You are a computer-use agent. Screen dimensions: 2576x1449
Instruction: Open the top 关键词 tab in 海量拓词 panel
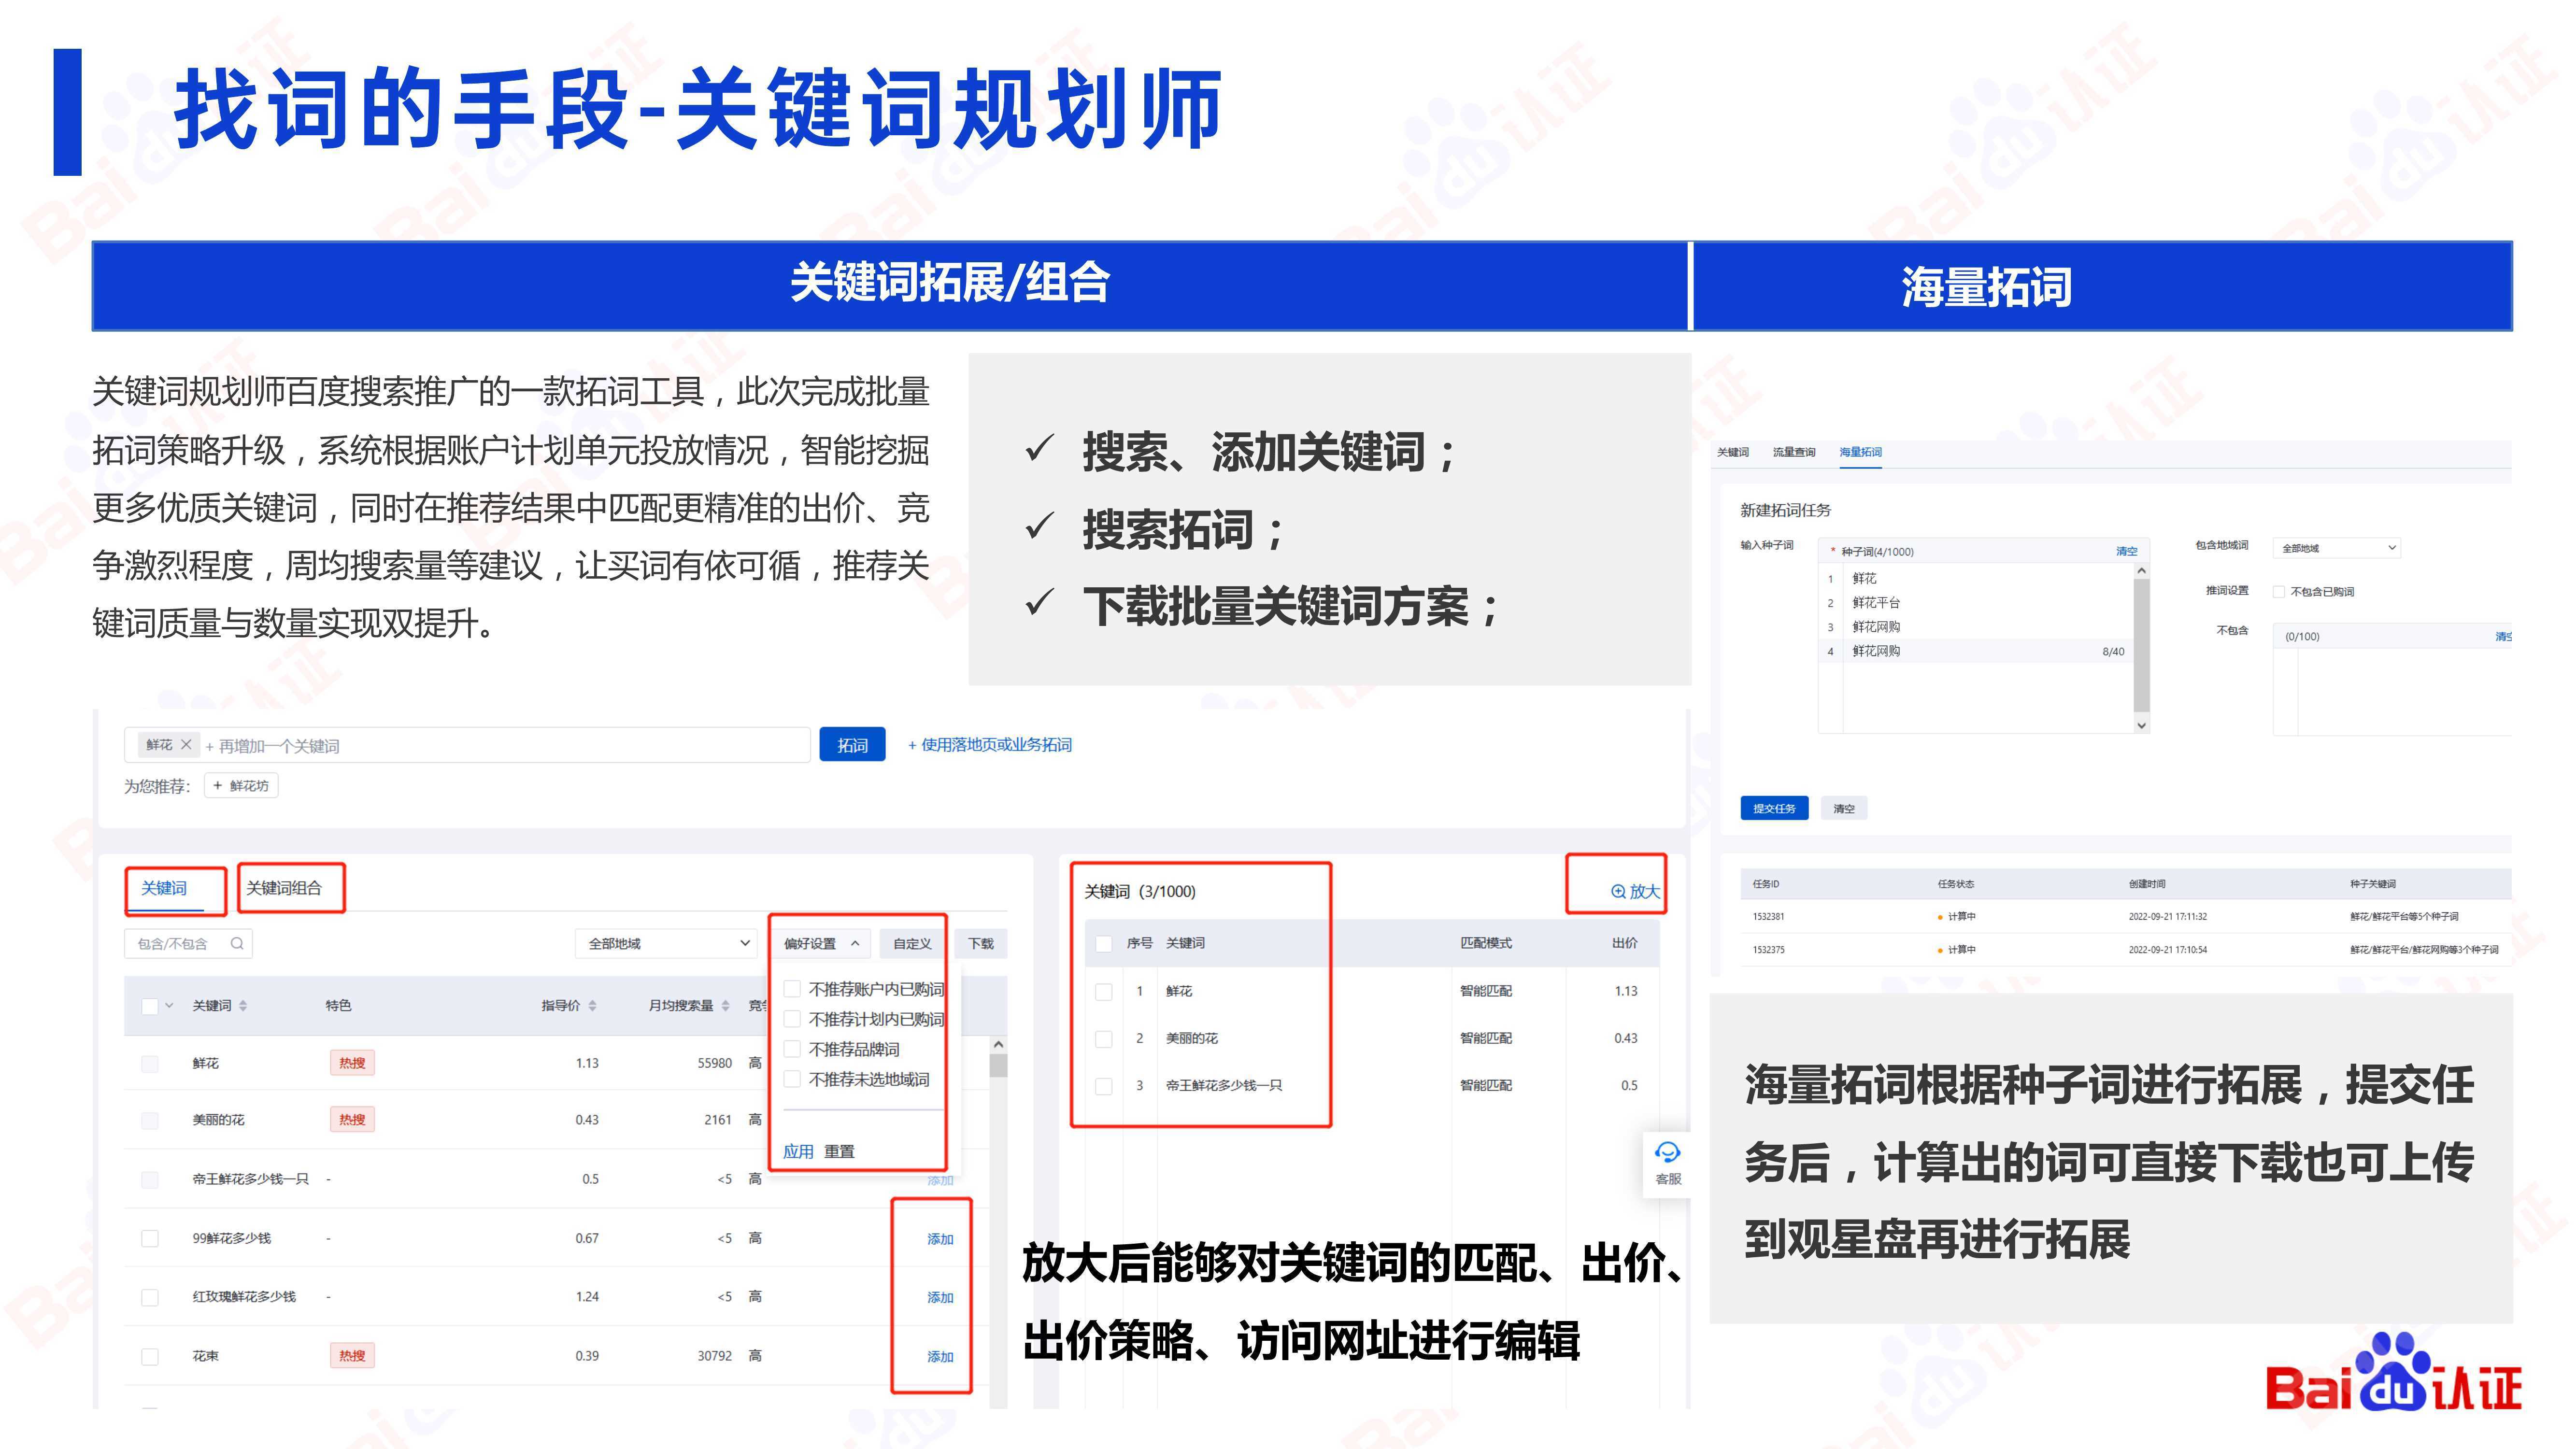coord(1733,452)
